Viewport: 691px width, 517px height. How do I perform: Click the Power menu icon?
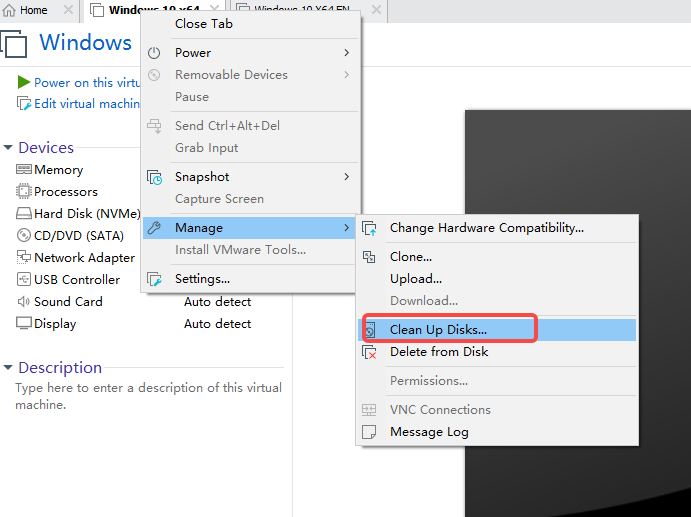154,53
